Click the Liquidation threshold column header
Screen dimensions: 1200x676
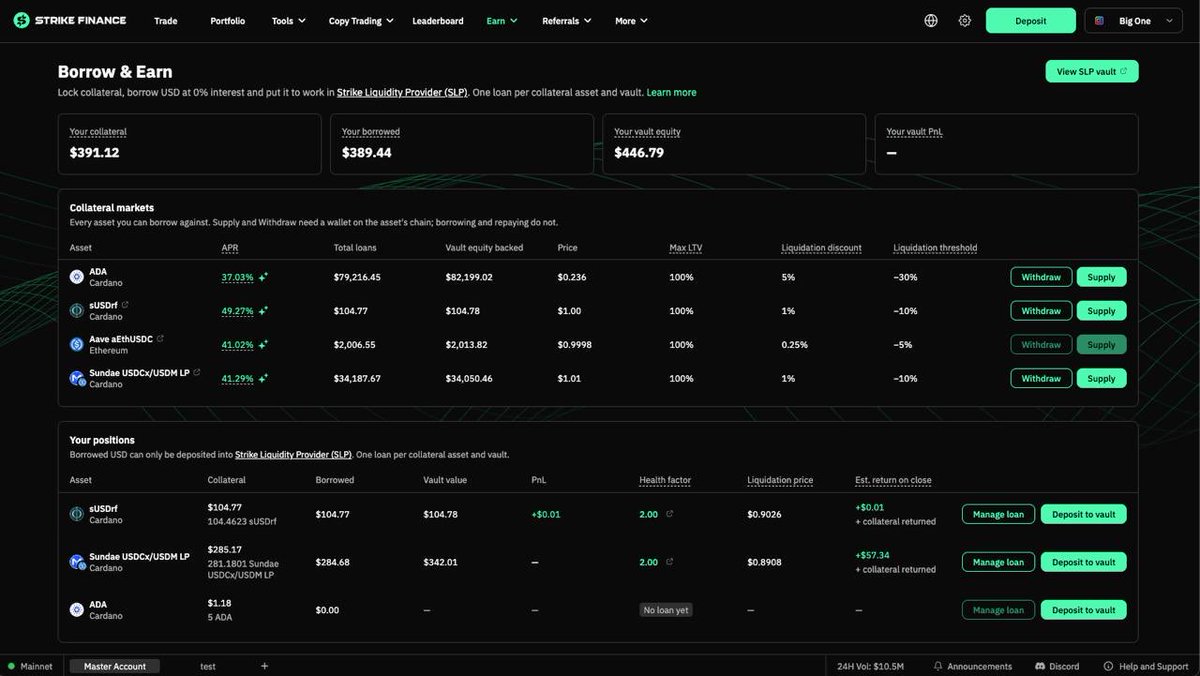click(x=935, y=248)
